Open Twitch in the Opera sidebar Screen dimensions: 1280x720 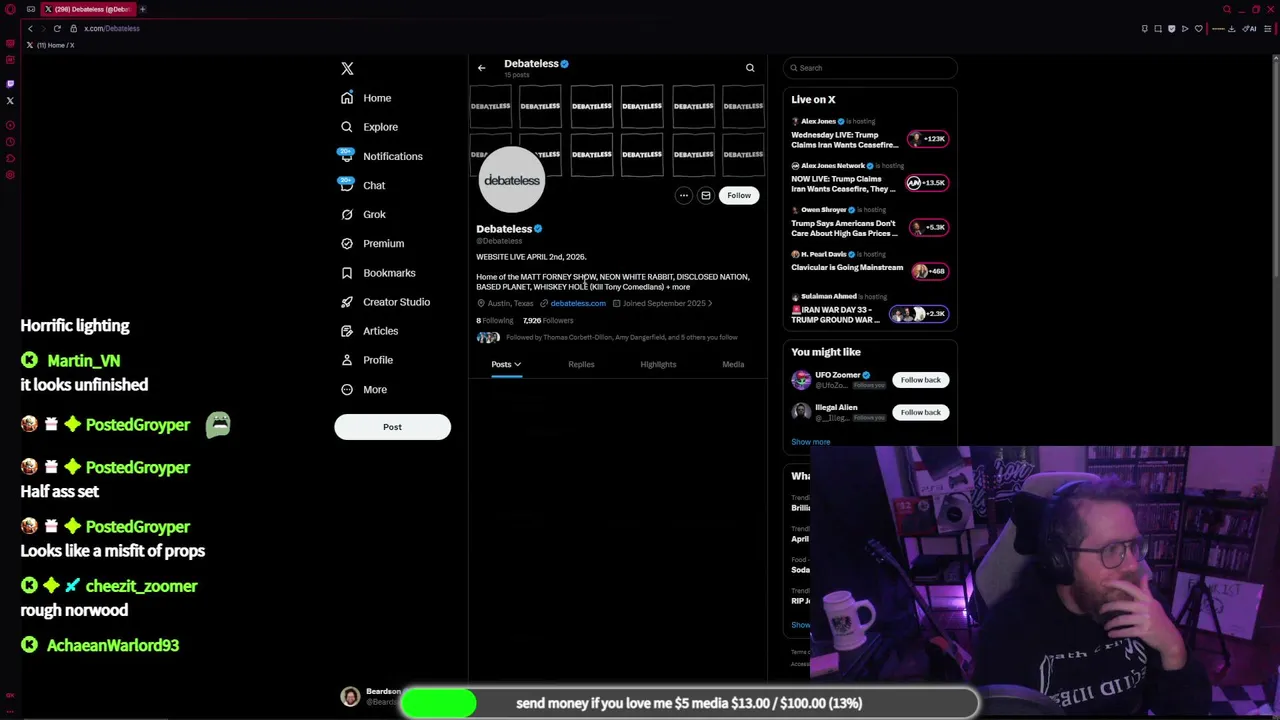[10, 84]
